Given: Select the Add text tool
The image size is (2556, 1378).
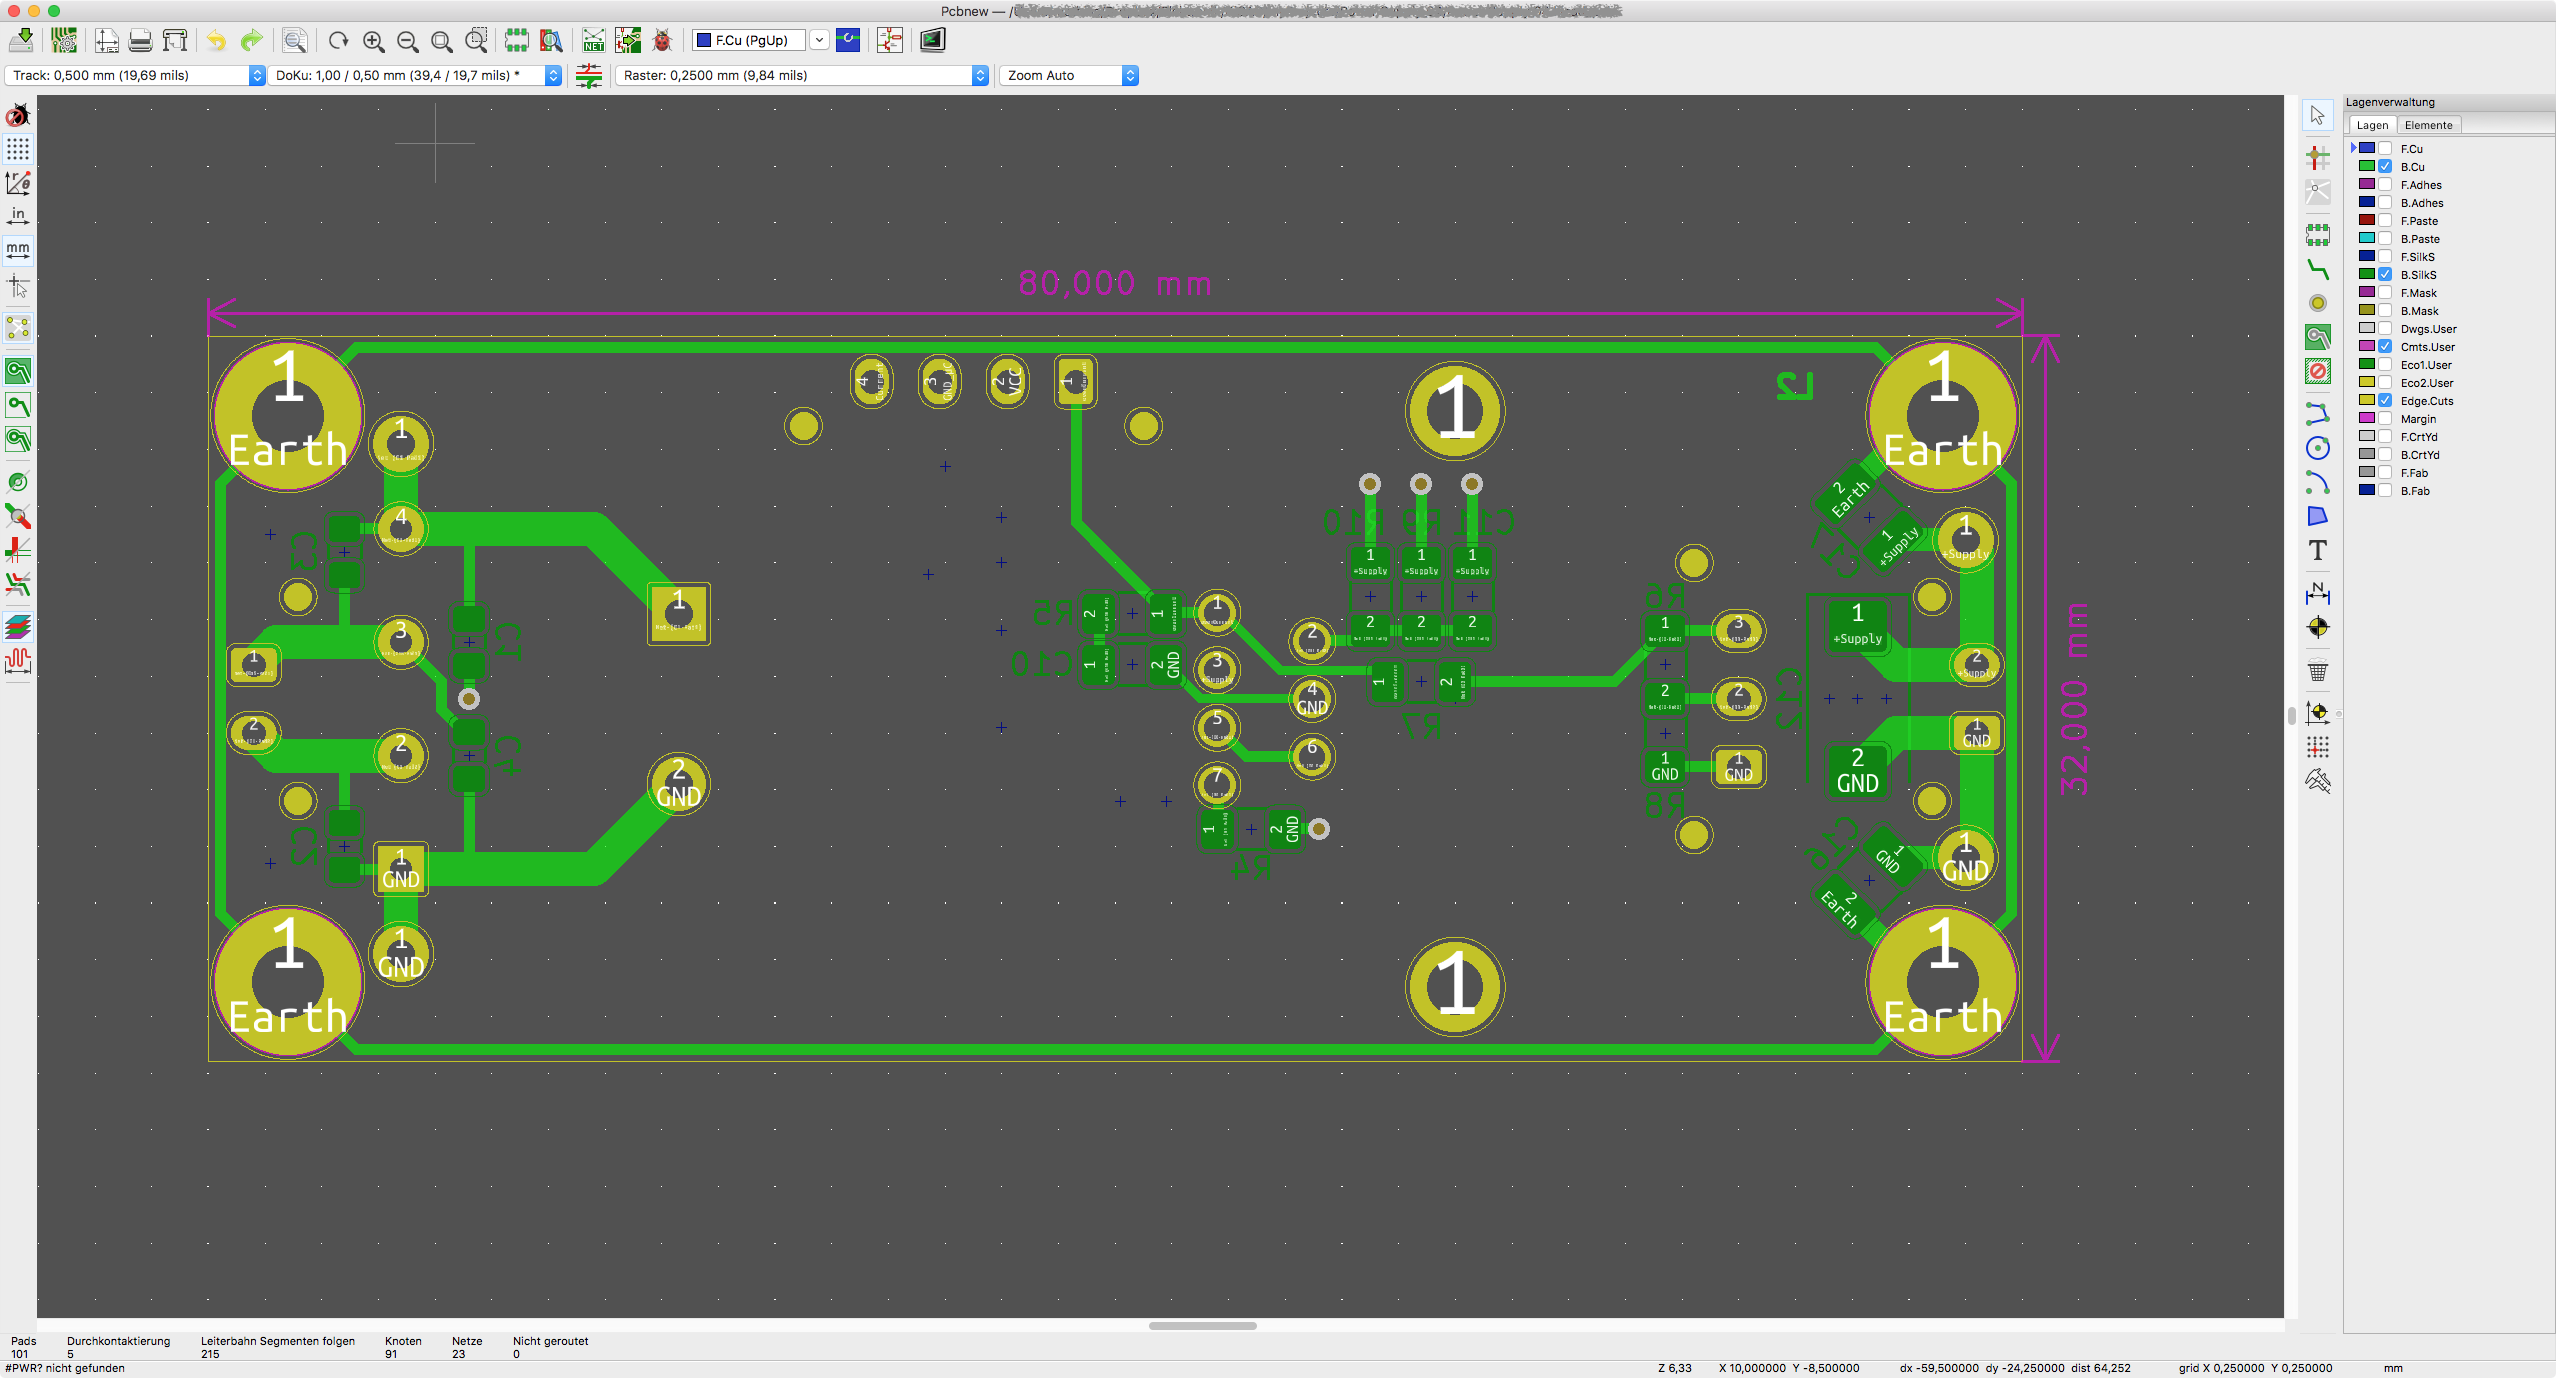Looking at the screenshot, I should [x=2318, y=550].
